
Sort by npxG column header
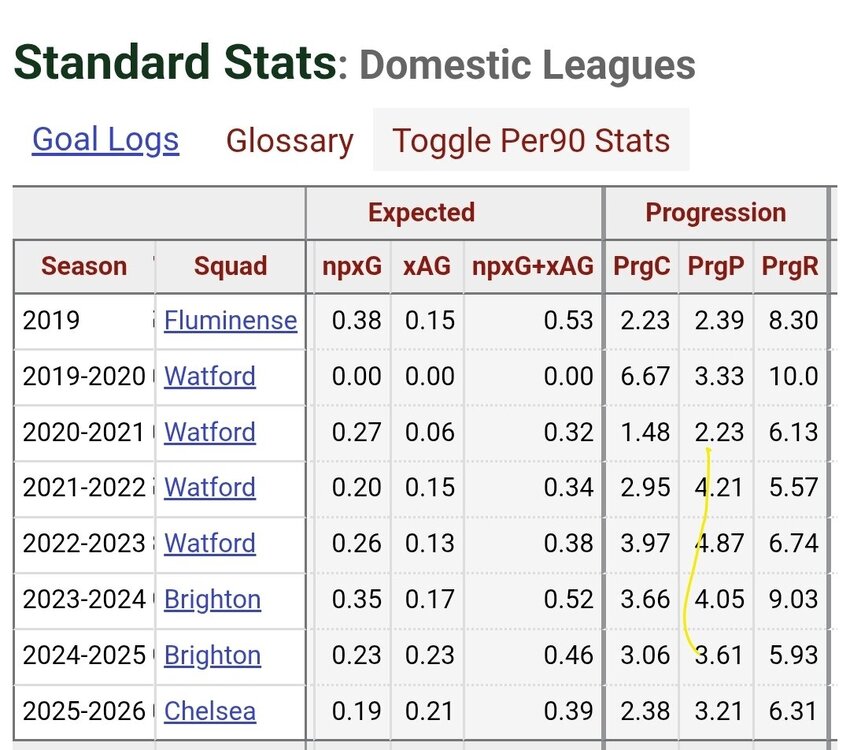coord(352,266)
